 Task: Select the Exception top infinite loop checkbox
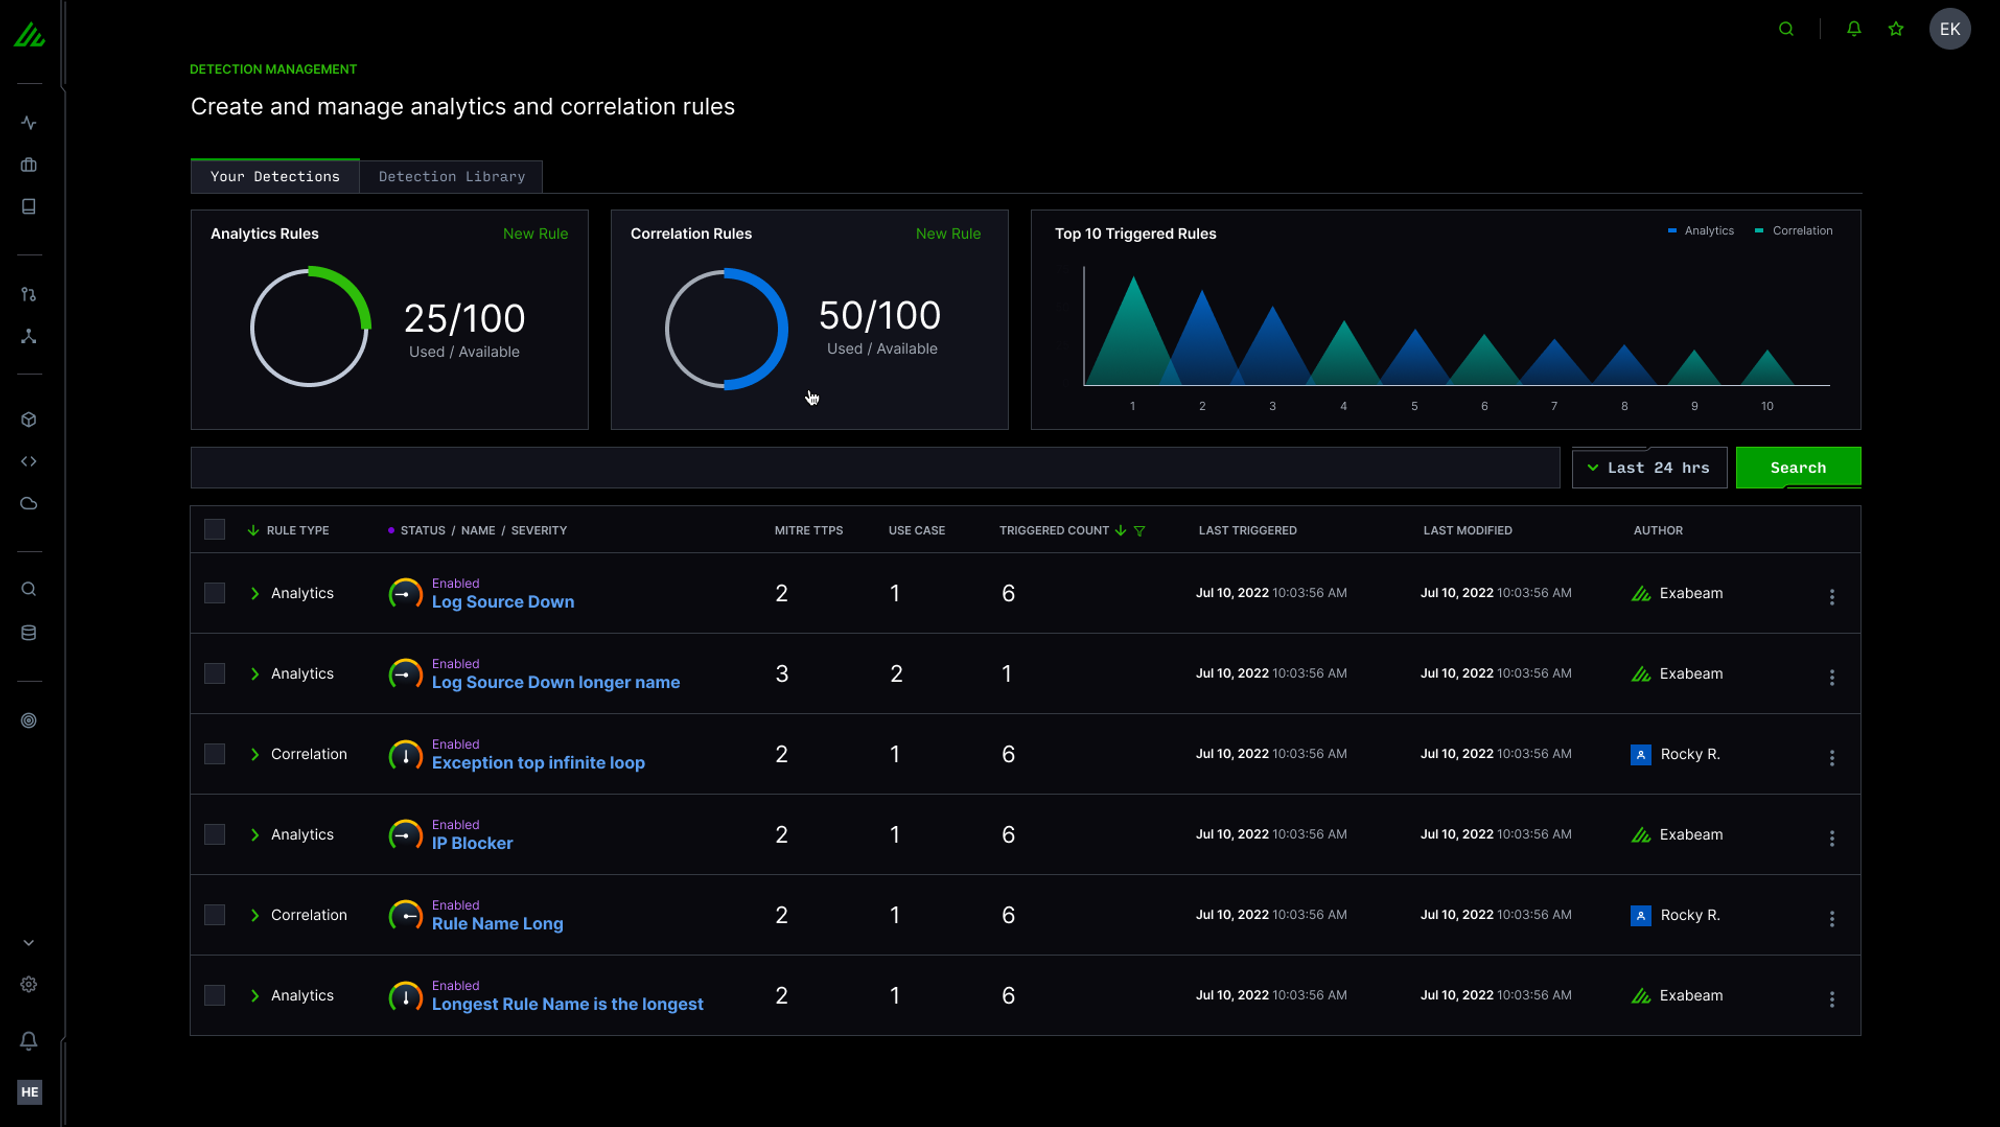tap(214, 754)
